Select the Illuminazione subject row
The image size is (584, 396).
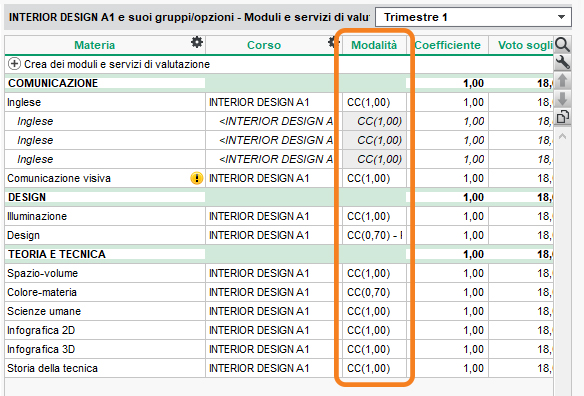point(279,216)
